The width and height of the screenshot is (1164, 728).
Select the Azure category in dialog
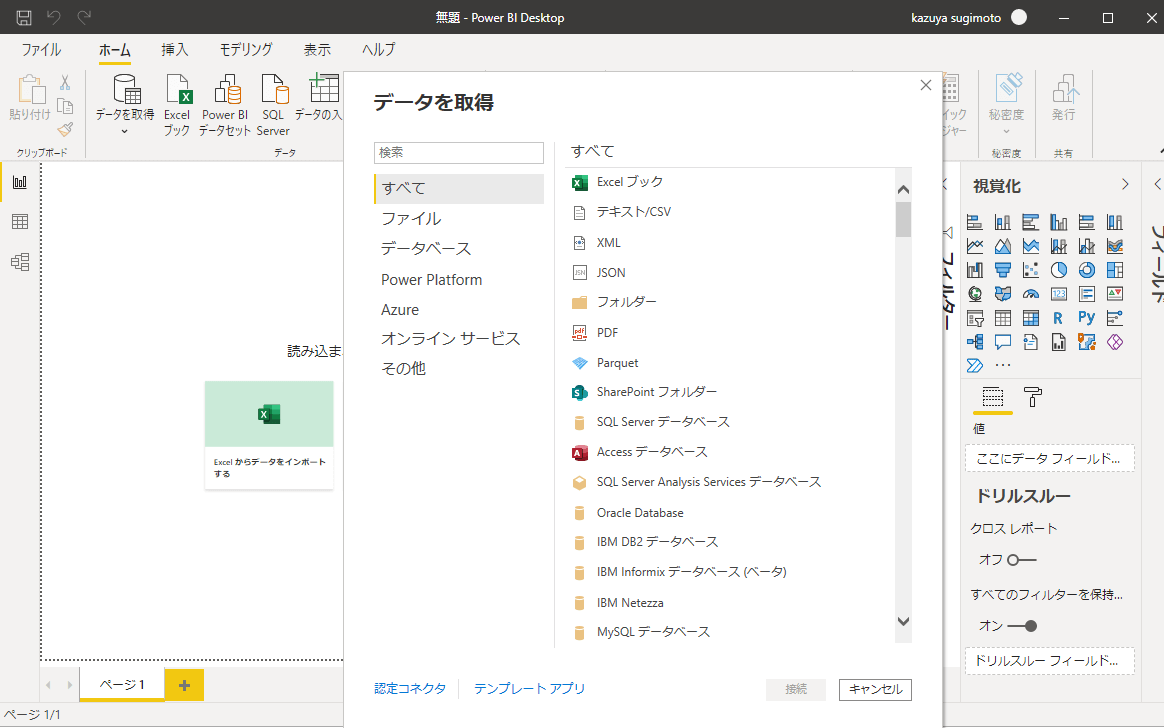point(459,309)
